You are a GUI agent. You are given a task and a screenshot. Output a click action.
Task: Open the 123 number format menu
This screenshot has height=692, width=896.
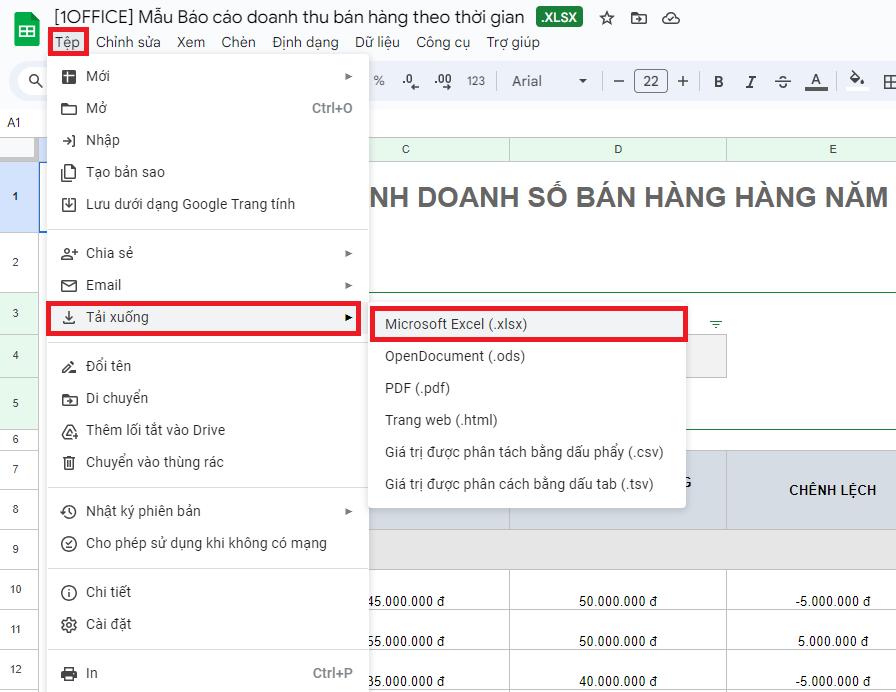tap(476, 81)
